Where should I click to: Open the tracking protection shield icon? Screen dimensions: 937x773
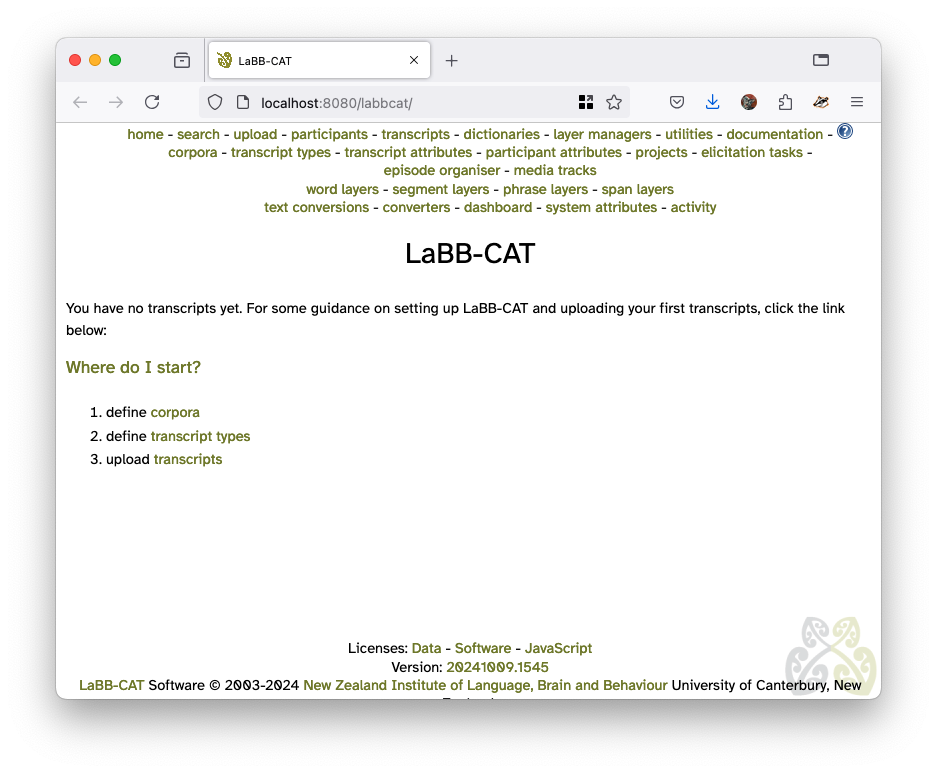tap(215, 103)
